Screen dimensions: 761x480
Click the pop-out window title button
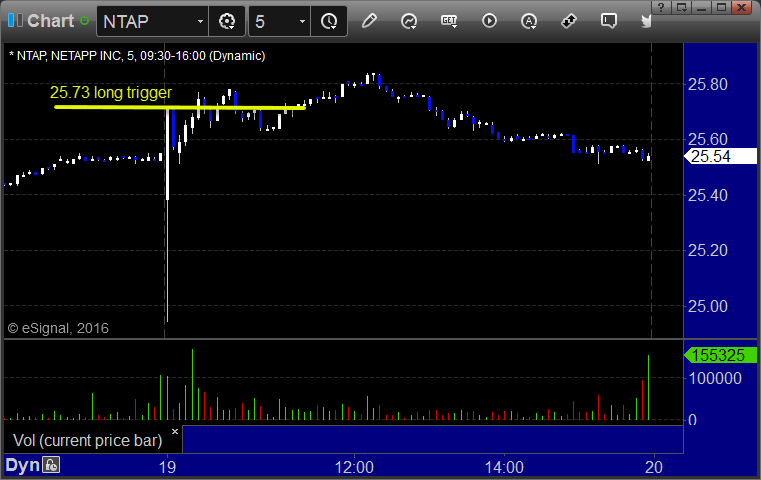[x=681, y=7]
